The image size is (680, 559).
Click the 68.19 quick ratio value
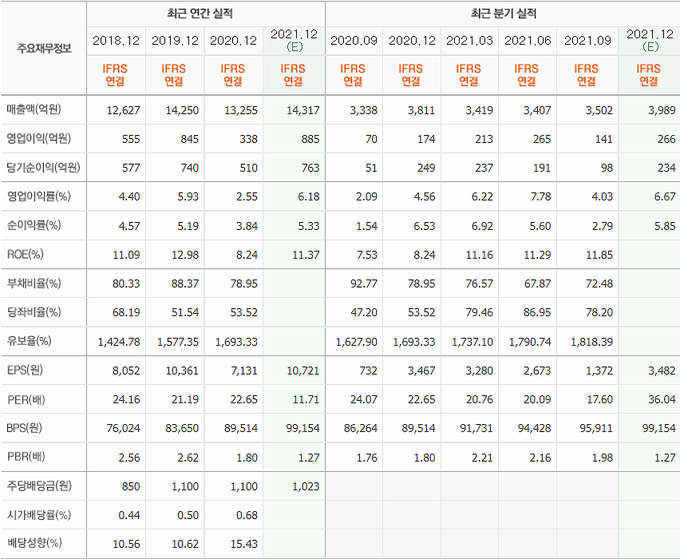pyautogui.click(x=126, y=312)
